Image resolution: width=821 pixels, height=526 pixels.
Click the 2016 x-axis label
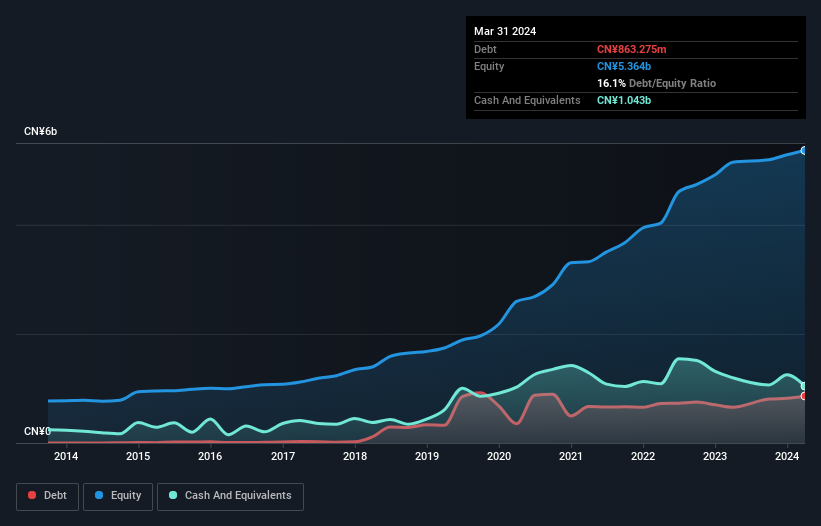click(210, 456)
